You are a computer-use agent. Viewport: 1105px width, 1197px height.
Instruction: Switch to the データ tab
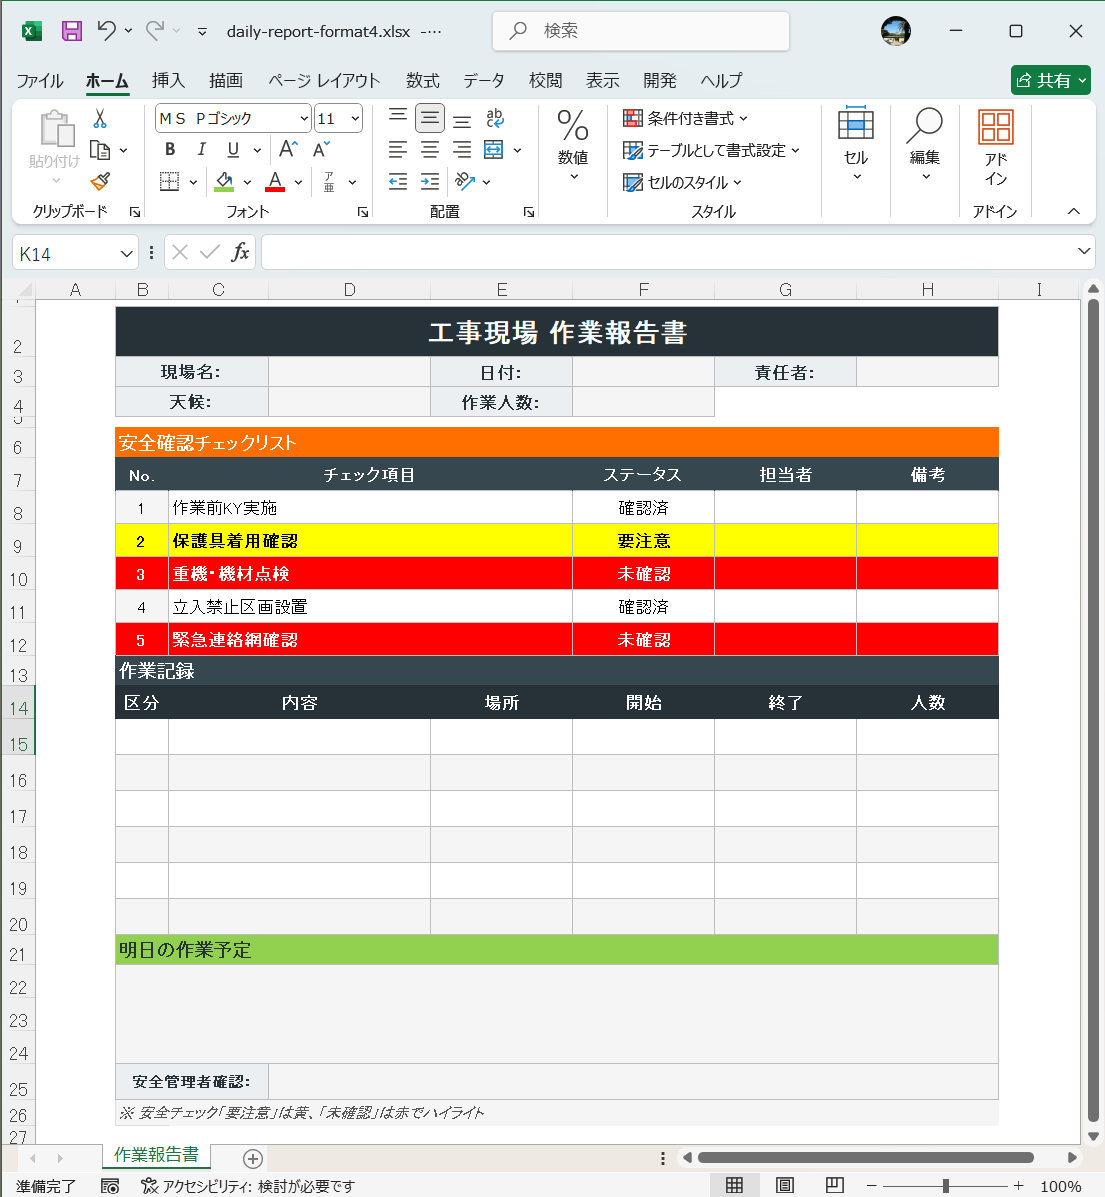(483, 80)
